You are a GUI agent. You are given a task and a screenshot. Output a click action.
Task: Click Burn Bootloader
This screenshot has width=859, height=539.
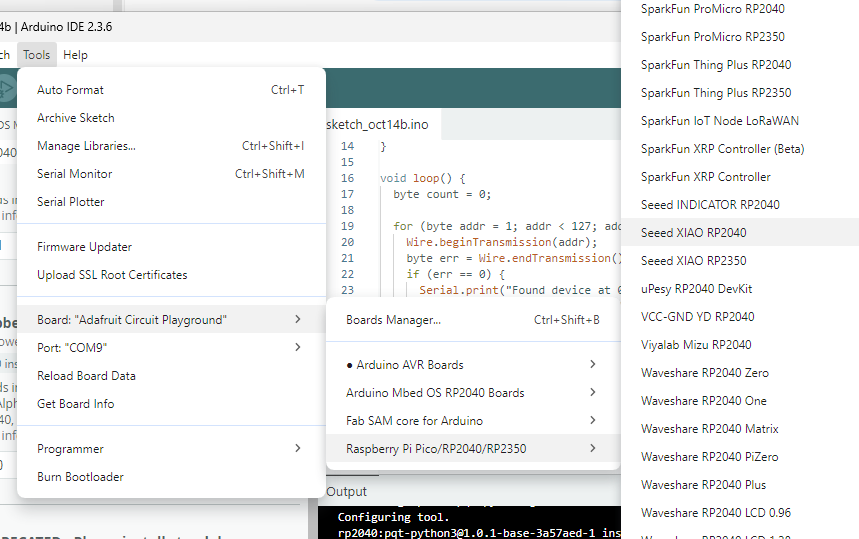point(80,477)
